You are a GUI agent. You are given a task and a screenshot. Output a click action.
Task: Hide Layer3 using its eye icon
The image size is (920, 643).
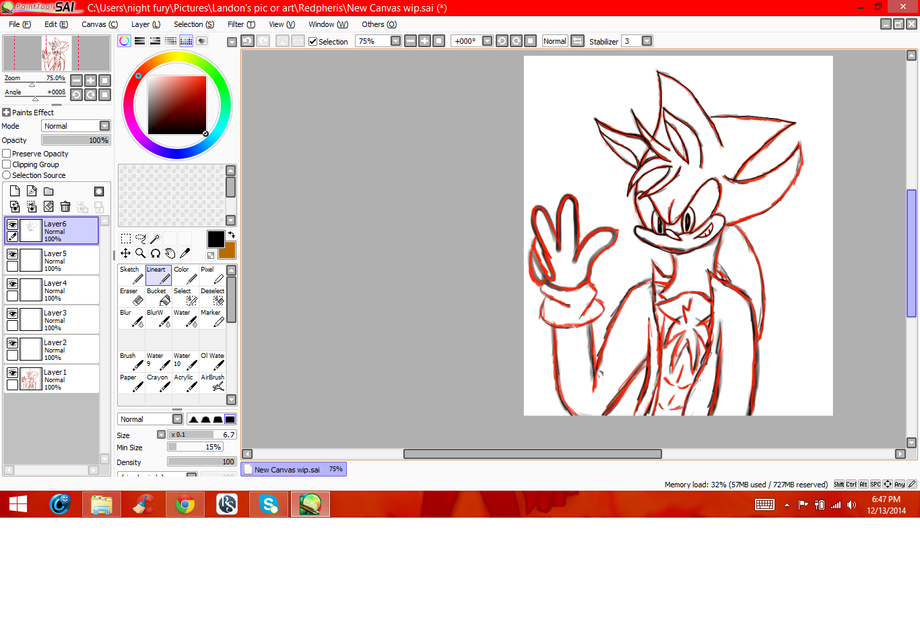(12, 314)
